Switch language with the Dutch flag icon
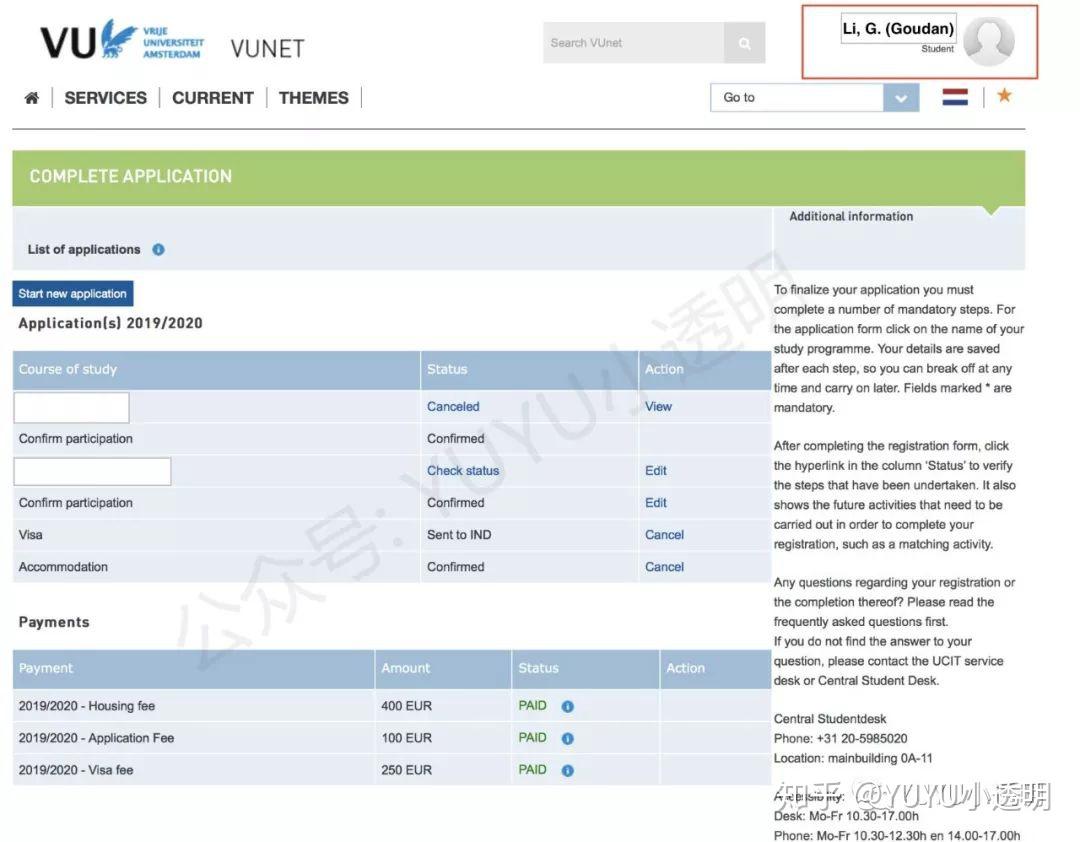The height and width of the screenshot is (842, 1080). point(955,97)
